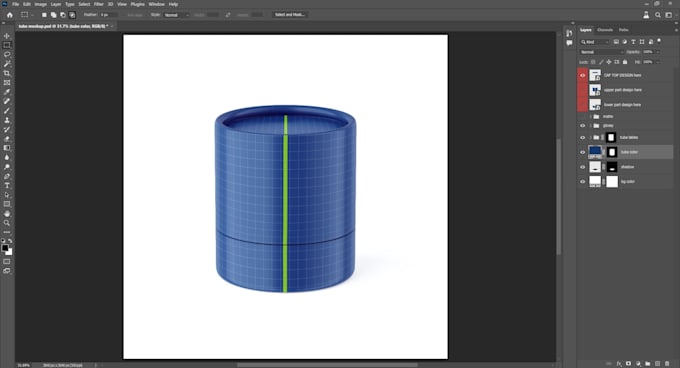Click the Feather input field
Image resolution: width=680 pixels, height=368 pixels.
coord(108,15)
